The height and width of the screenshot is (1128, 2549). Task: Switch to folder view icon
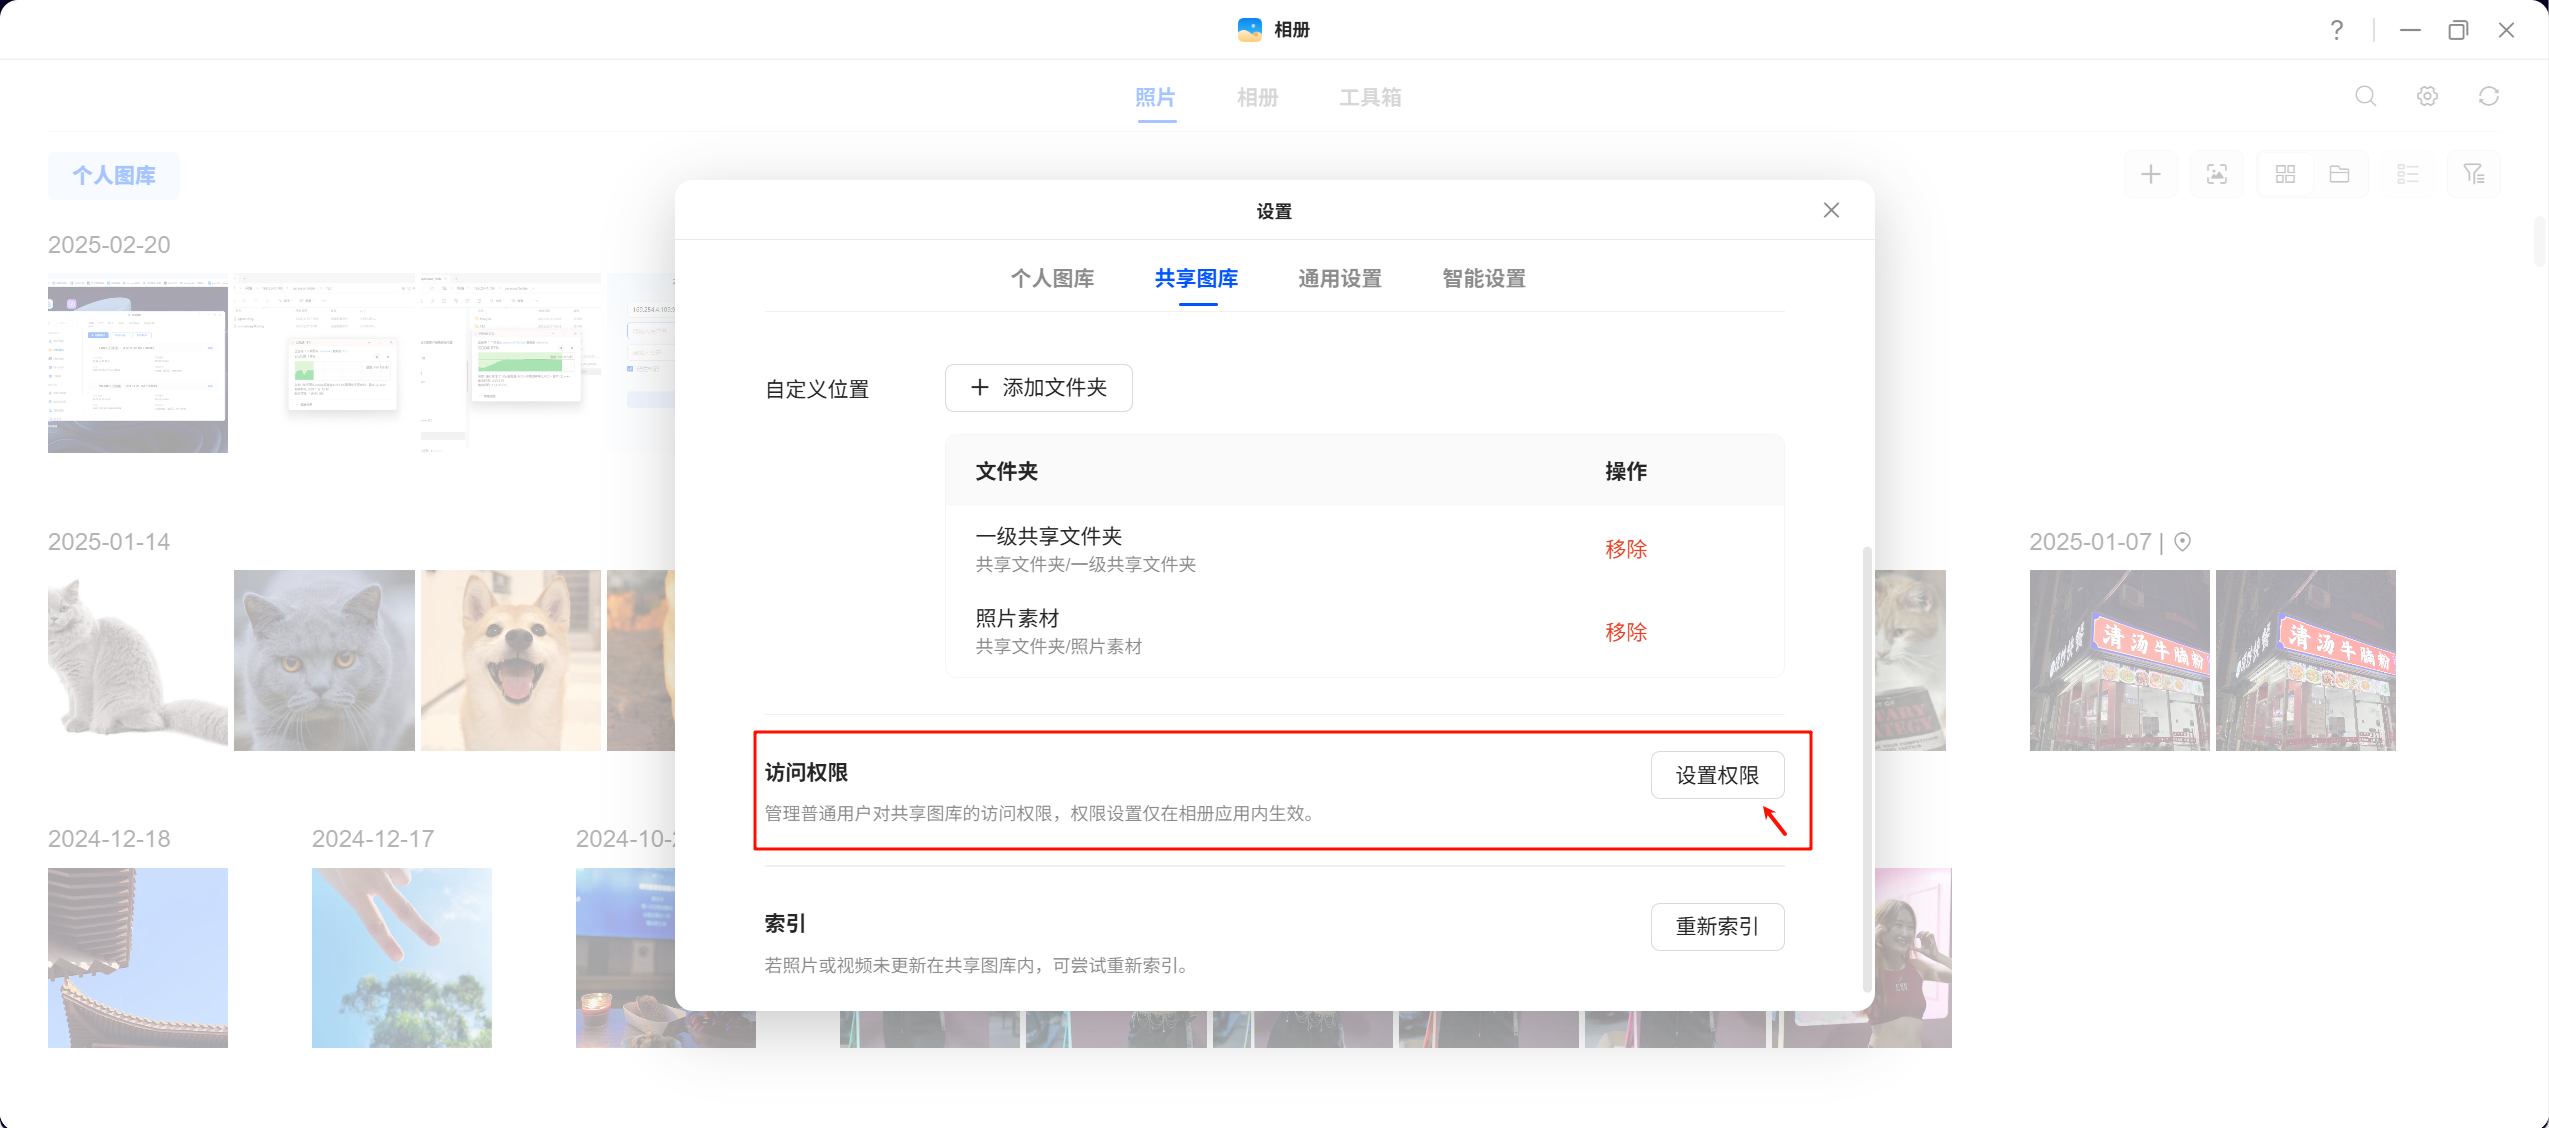coord(2340,175)
